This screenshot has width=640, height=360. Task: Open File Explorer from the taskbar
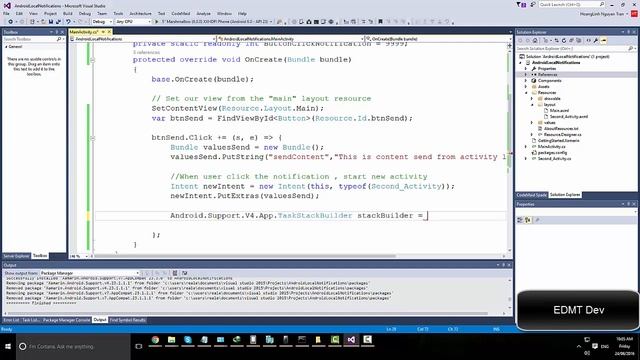click(x=171, y=340)
